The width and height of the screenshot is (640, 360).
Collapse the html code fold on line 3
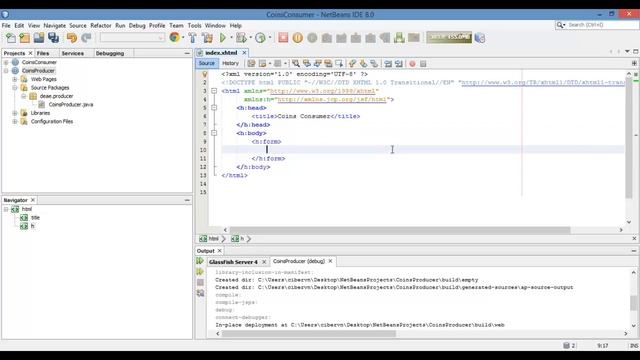click(x=214, y=91)
